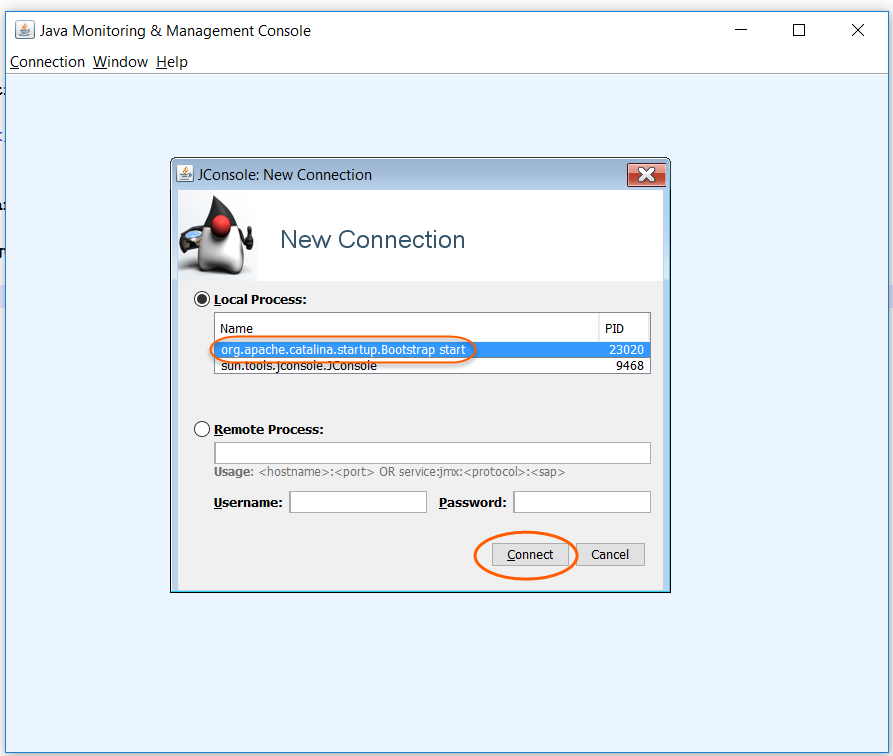Click the Password input field

[581, 502]
